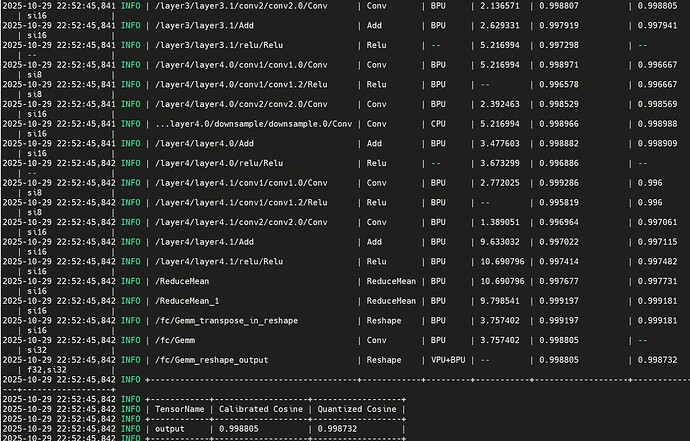The image size is (690, 441).
Task: Select the TensorName column header
Action: (180, 409)
